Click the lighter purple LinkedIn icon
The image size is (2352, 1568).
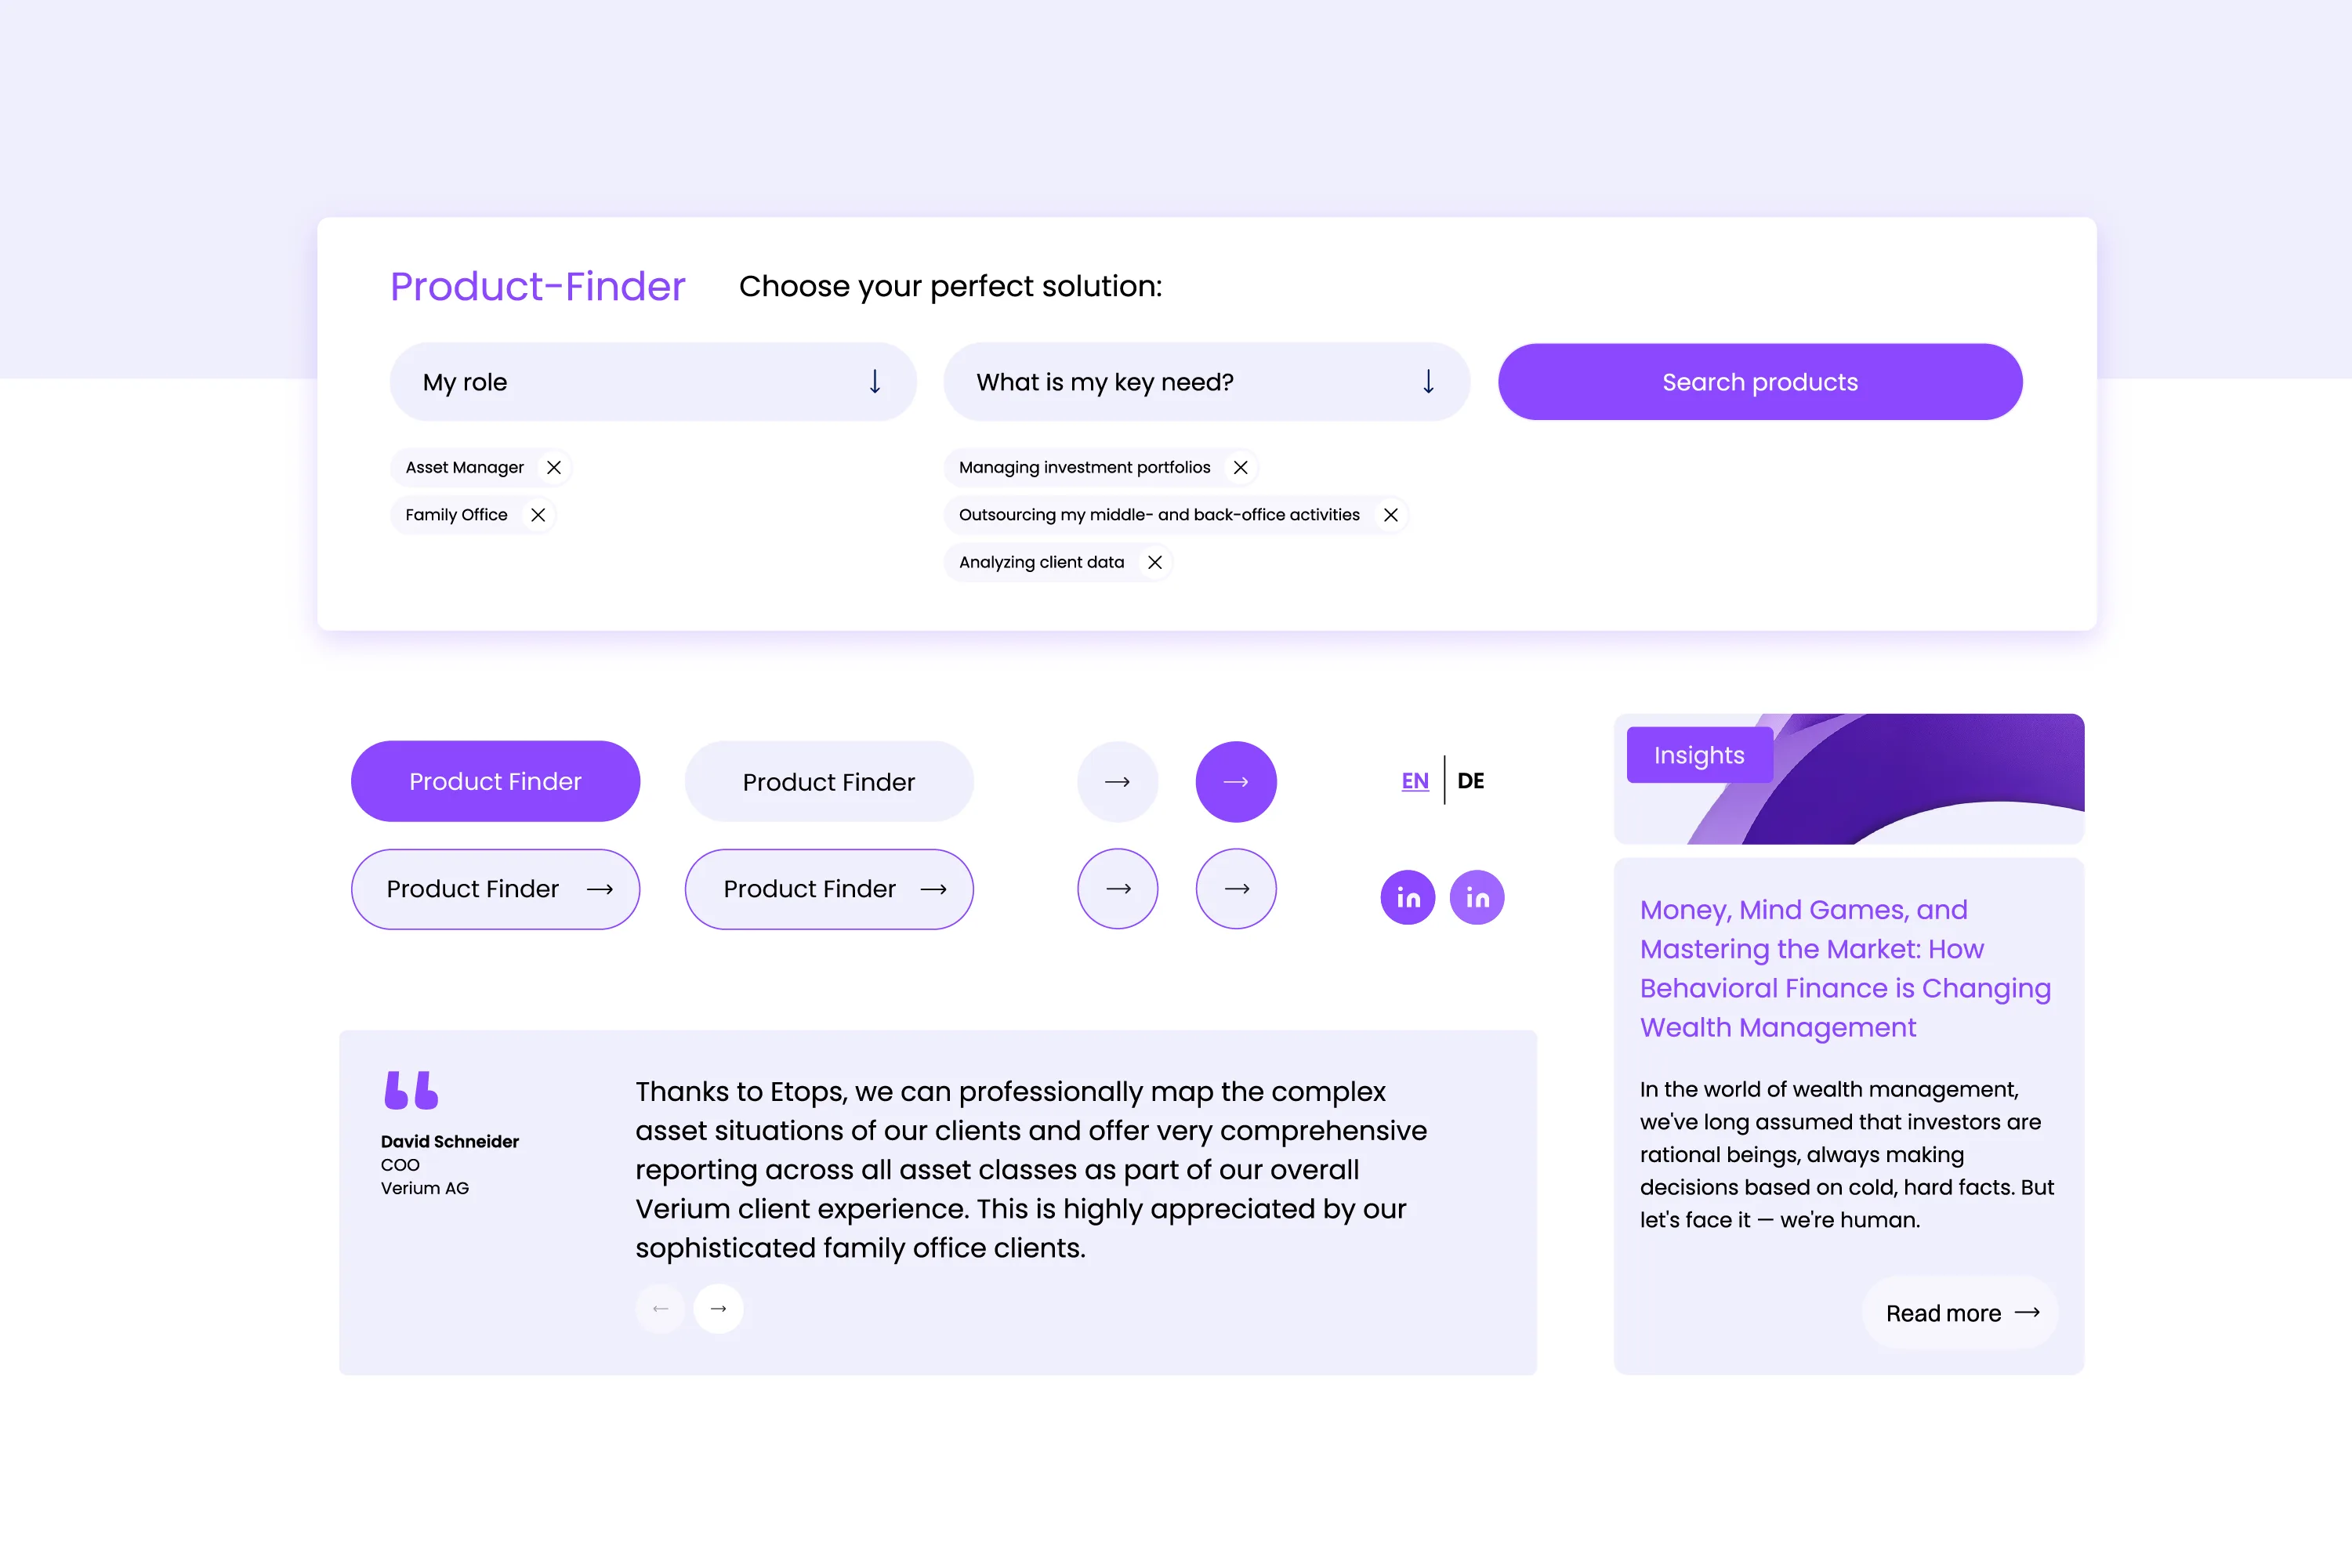click(1477, 897)
